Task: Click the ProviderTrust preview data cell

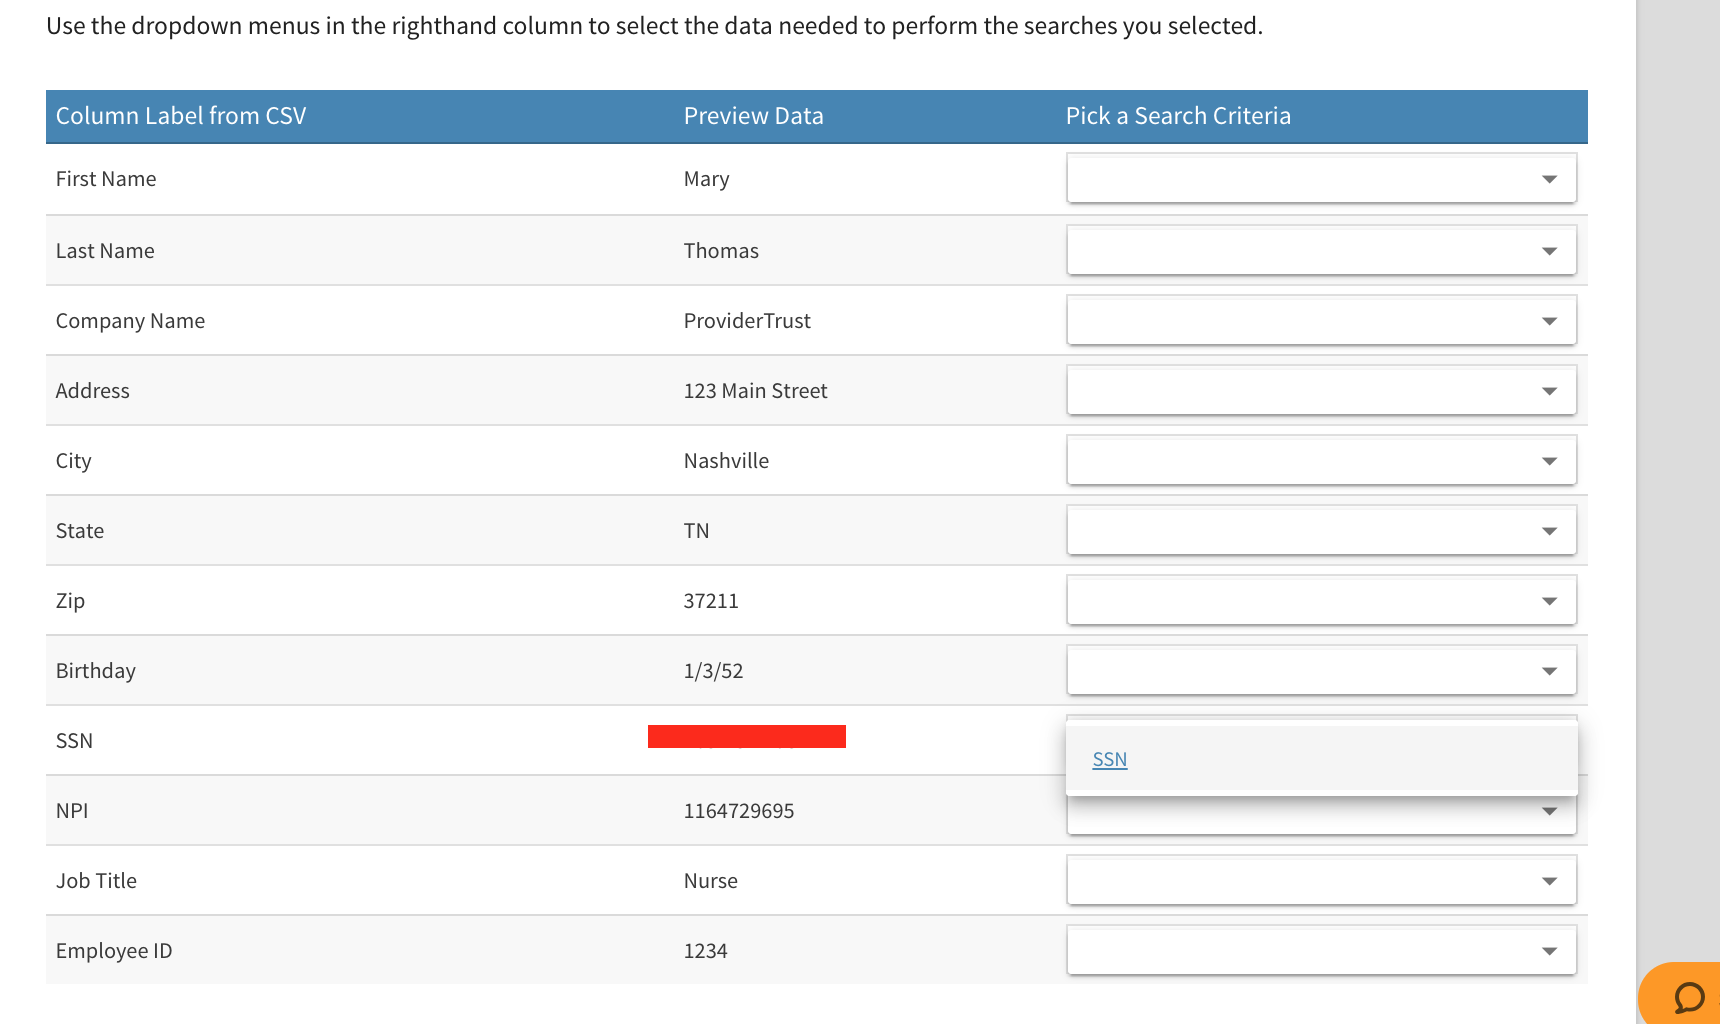Action: [747, 321]
